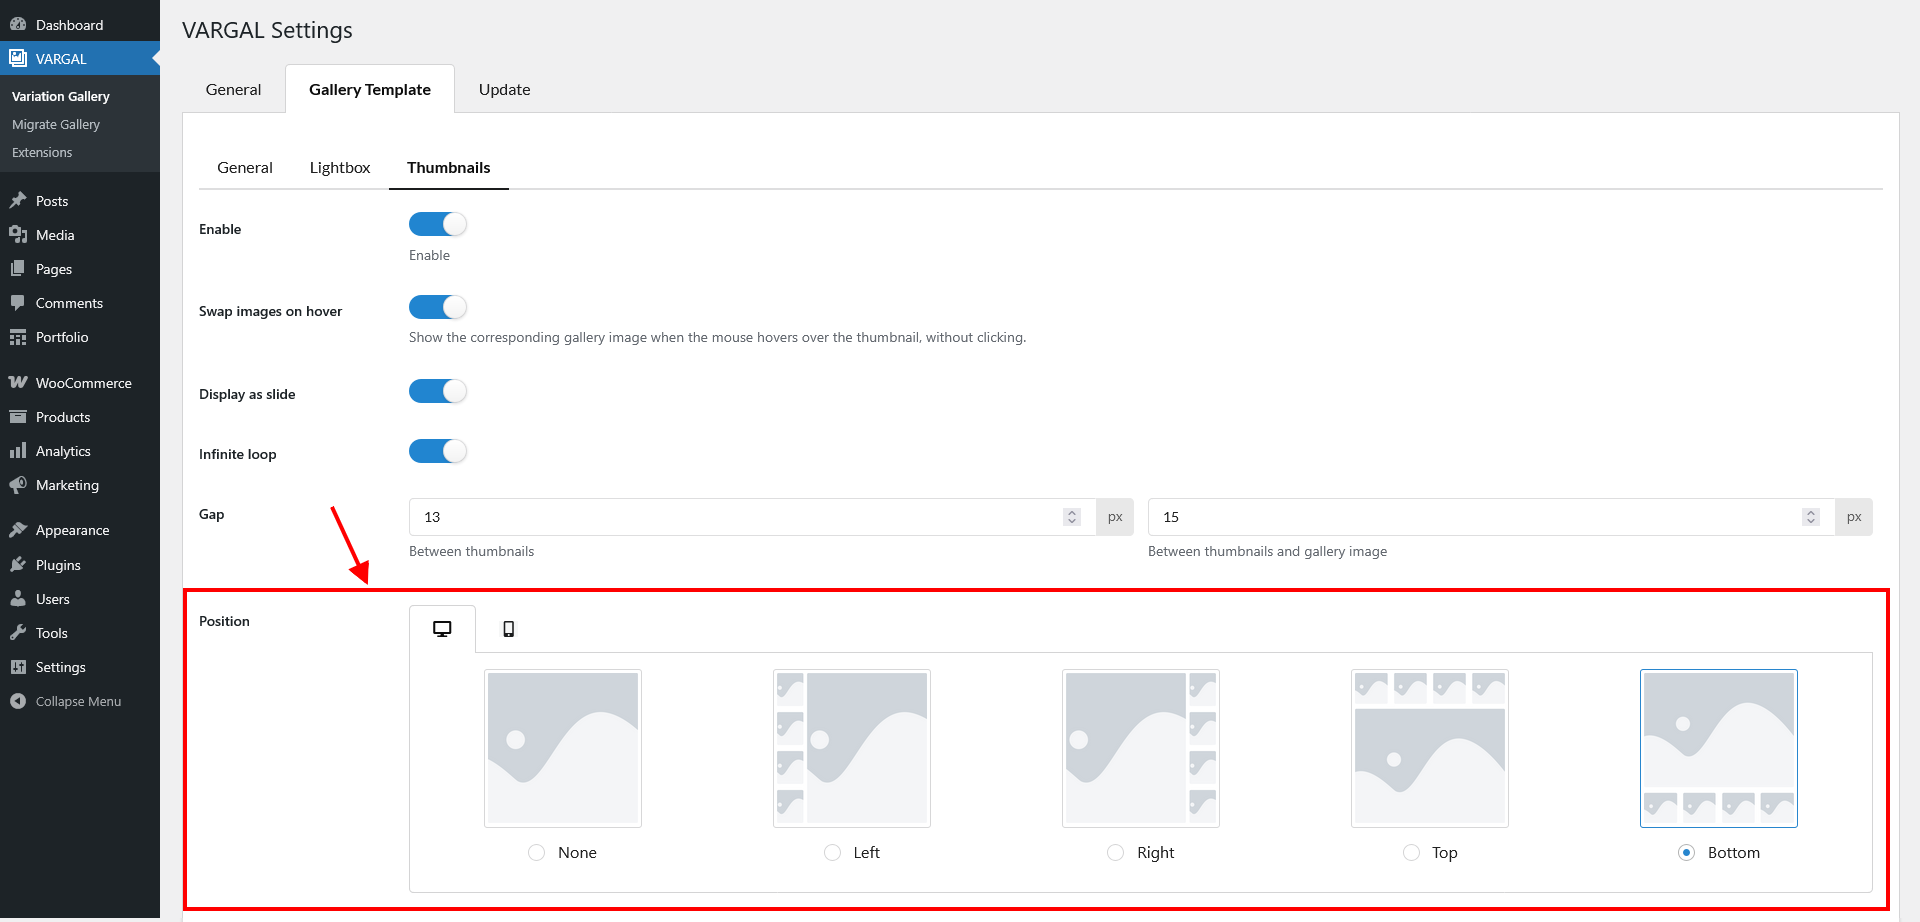Select the None position radio button
The width and height of the screenshot is (1920, 922).
pos(537,852)
